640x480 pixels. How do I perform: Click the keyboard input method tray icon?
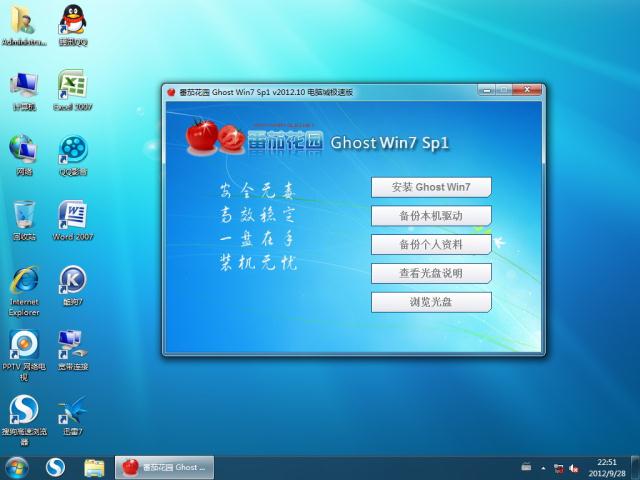tap(526, 467)
